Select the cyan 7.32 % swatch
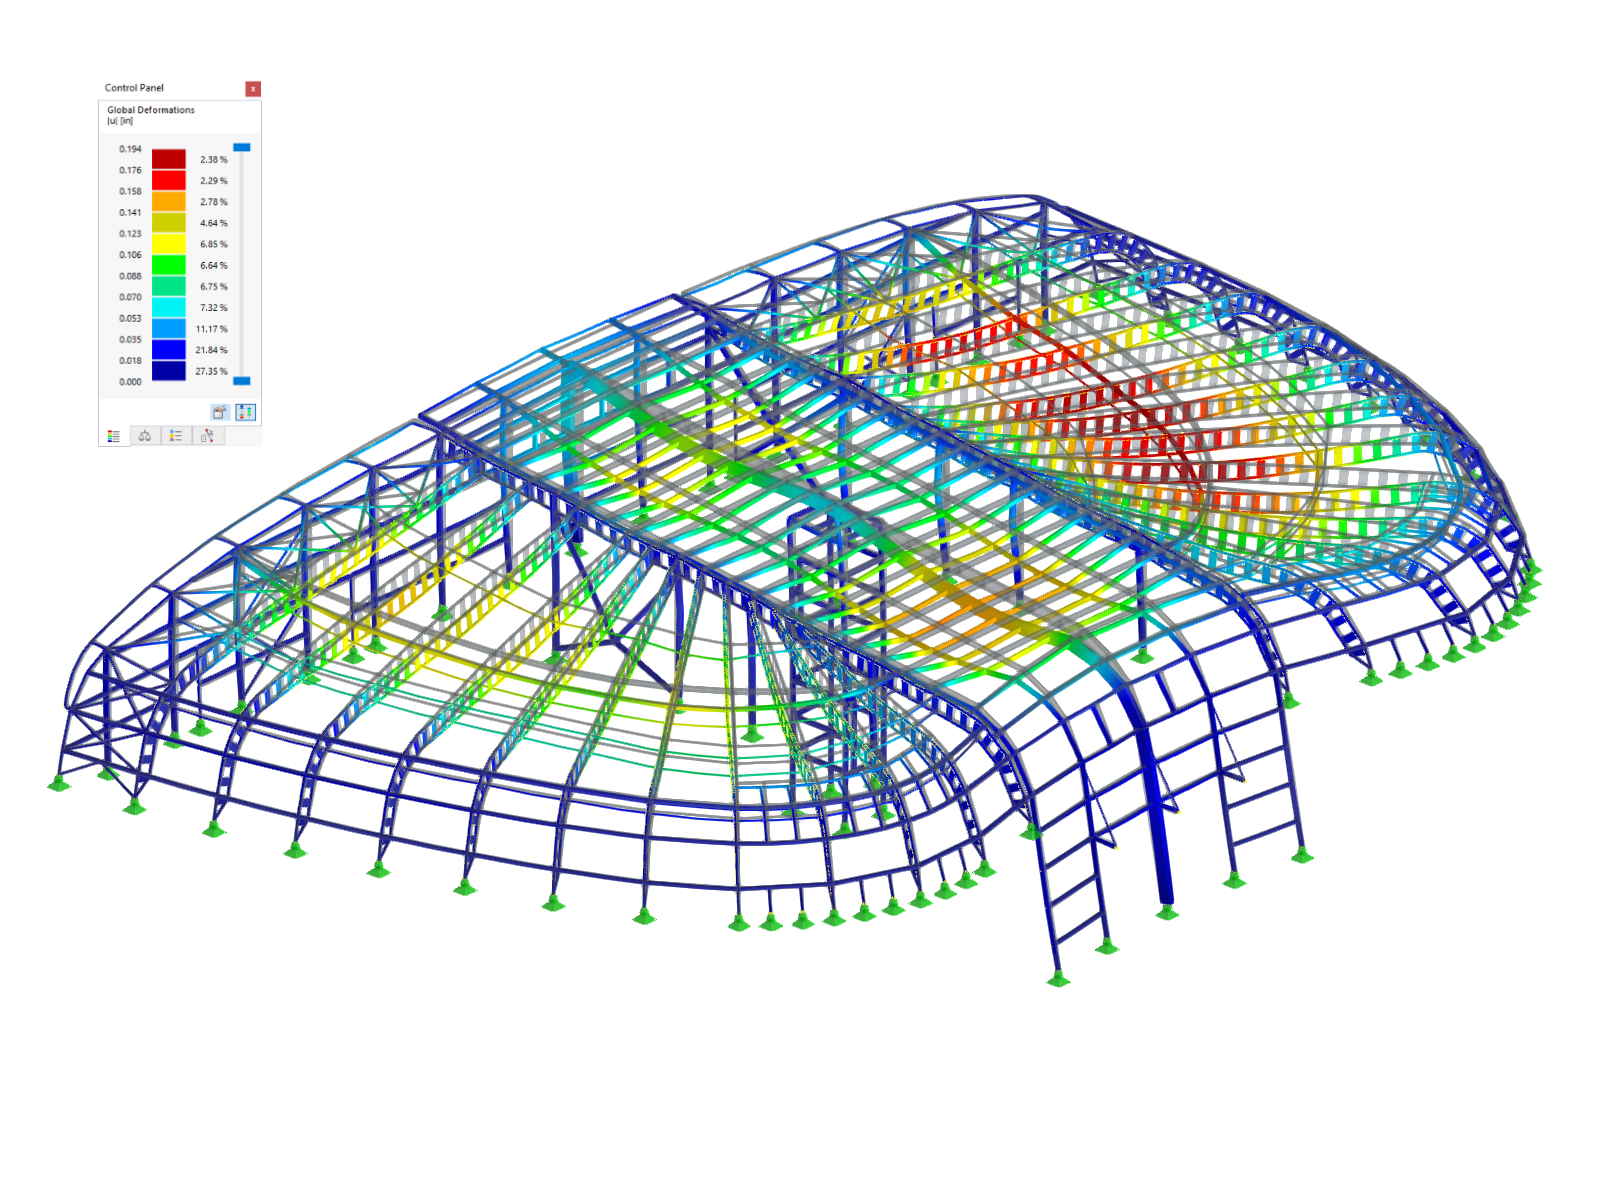Image resolution: width=1600 pixels, height=1200 pixels. pos(169,307)
